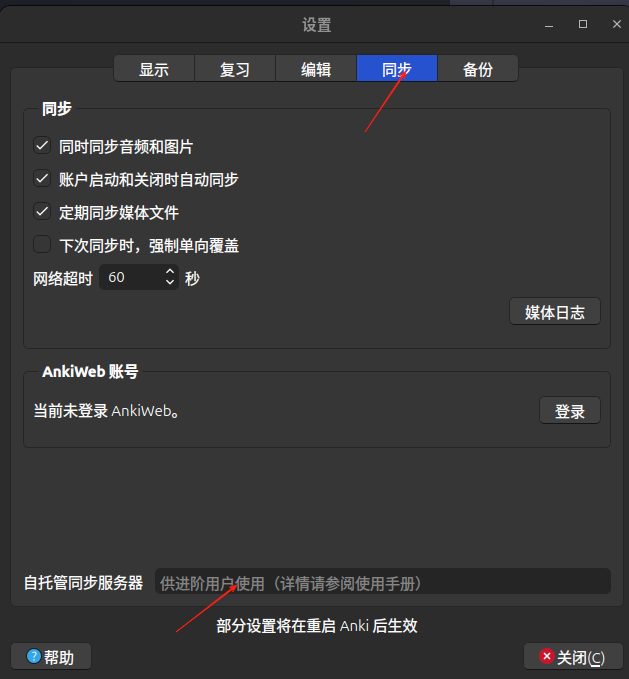Image resolution: width=629 pixels, height=679 pixels.
Task: Open the 复习 tab
Action: point(235,68)
